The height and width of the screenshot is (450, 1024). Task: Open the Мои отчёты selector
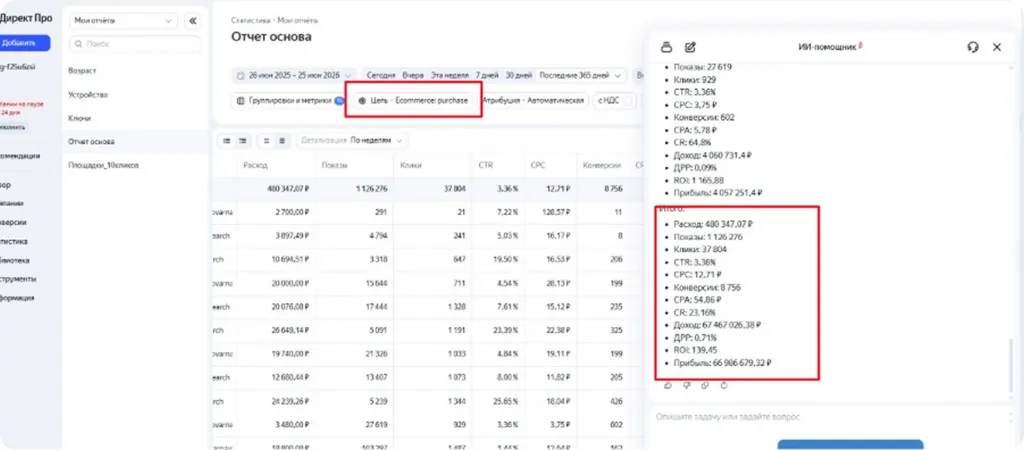123,21
